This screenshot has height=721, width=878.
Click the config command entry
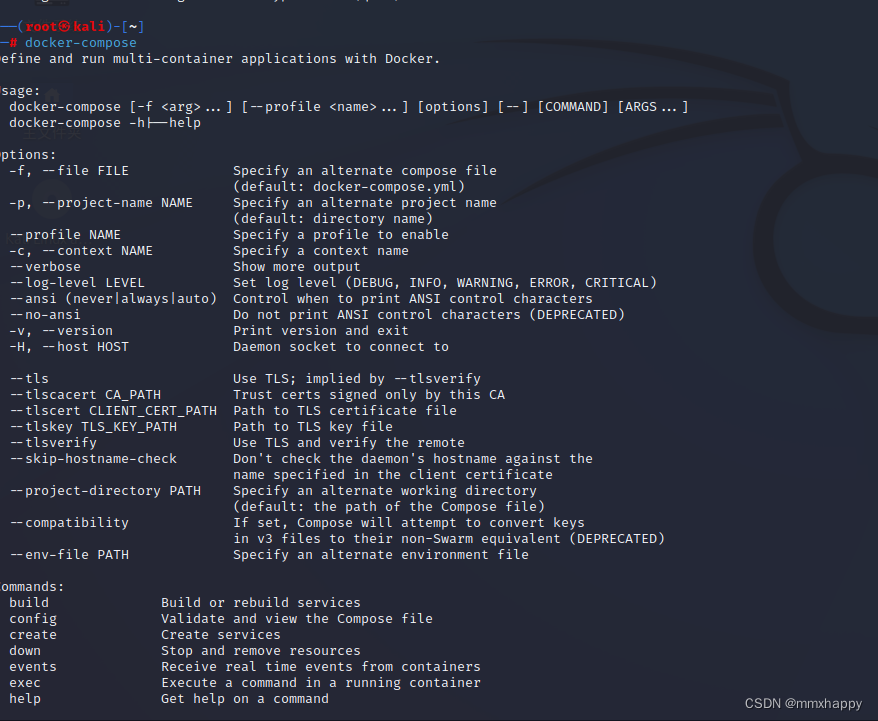33,619
